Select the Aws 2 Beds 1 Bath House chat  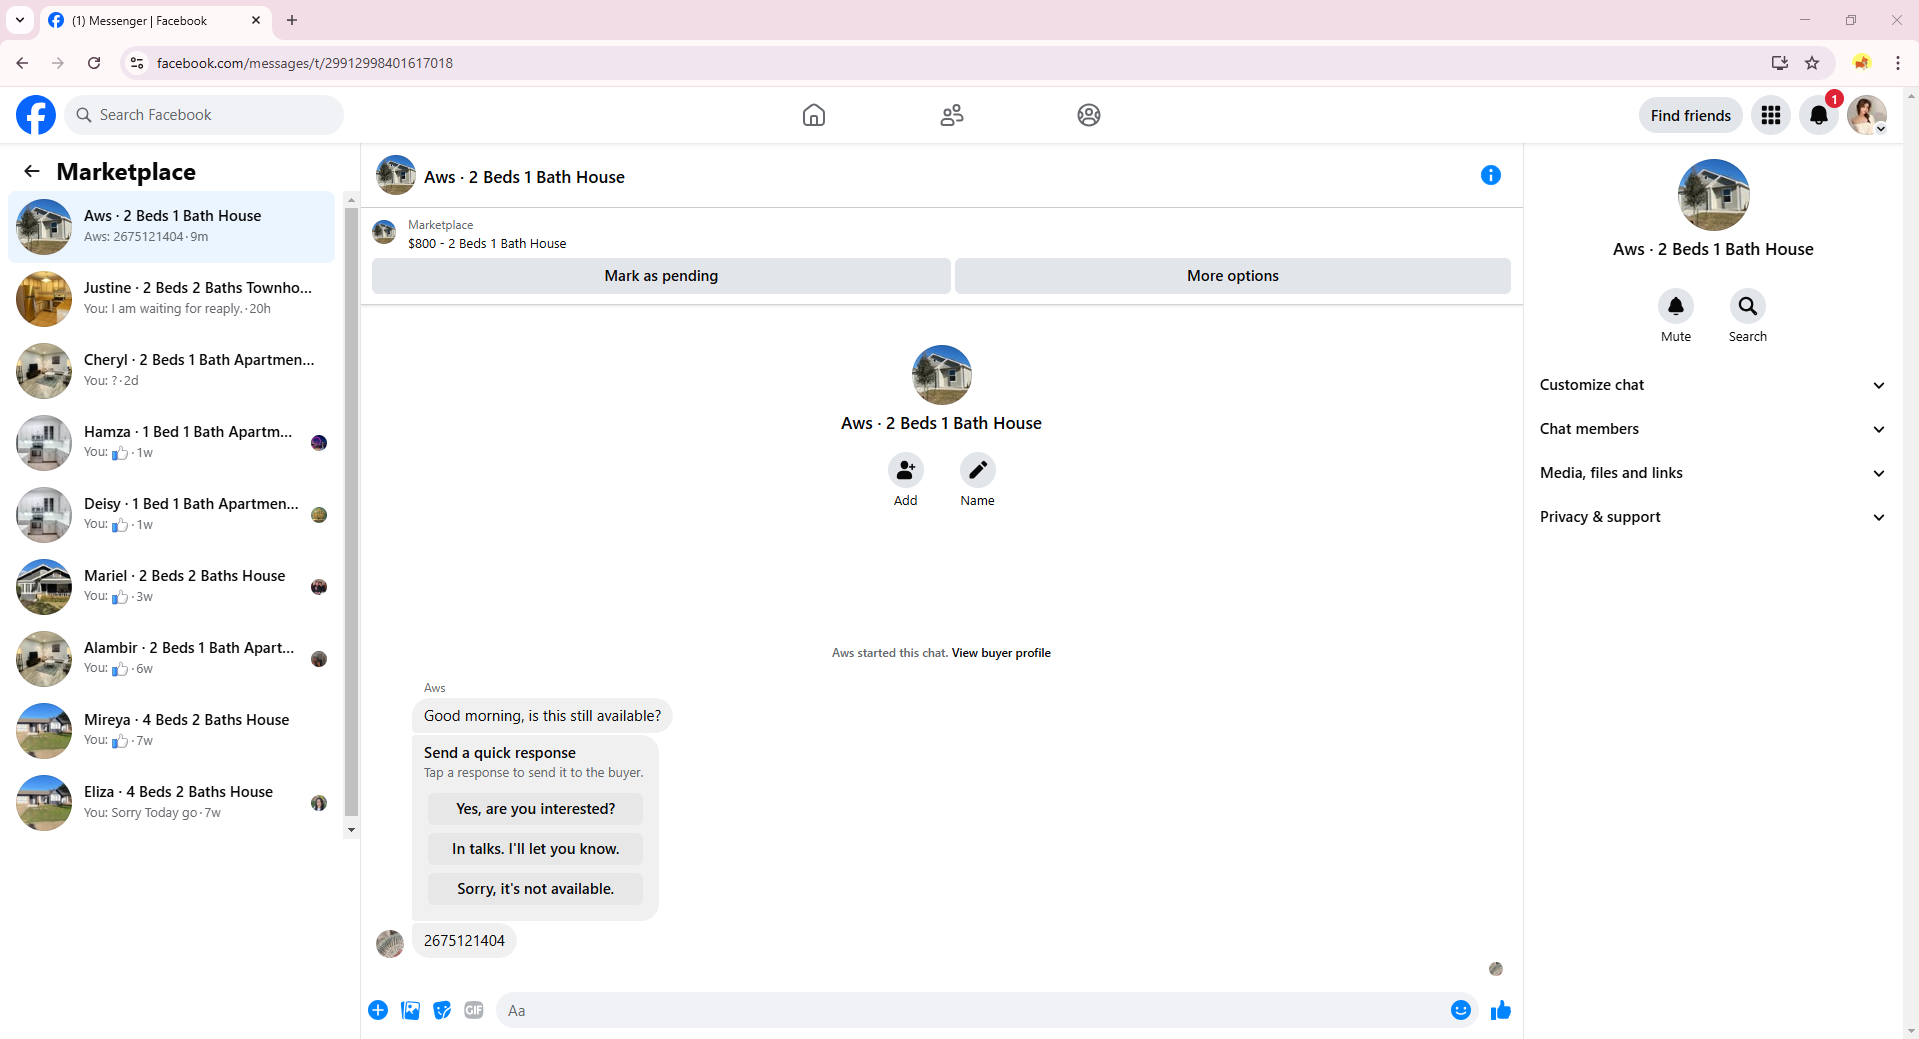click(x=172, y=227)
